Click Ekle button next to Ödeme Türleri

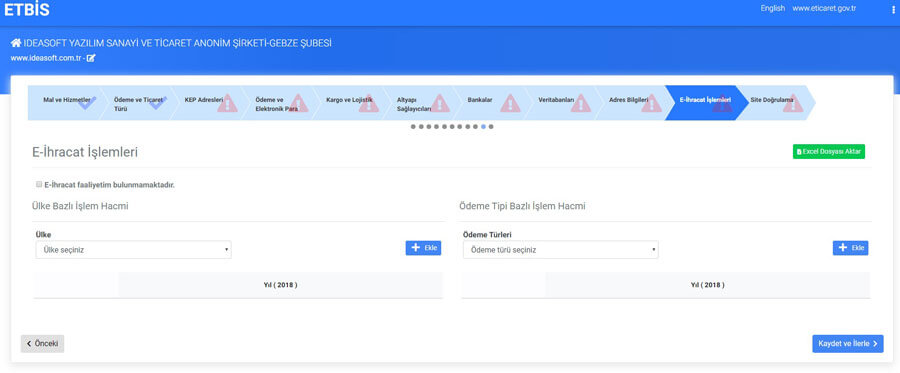851,248
